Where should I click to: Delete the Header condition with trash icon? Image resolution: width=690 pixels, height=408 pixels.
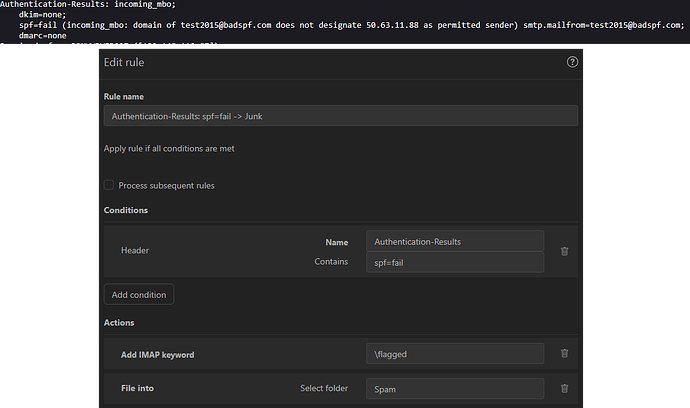pos(564,251)
